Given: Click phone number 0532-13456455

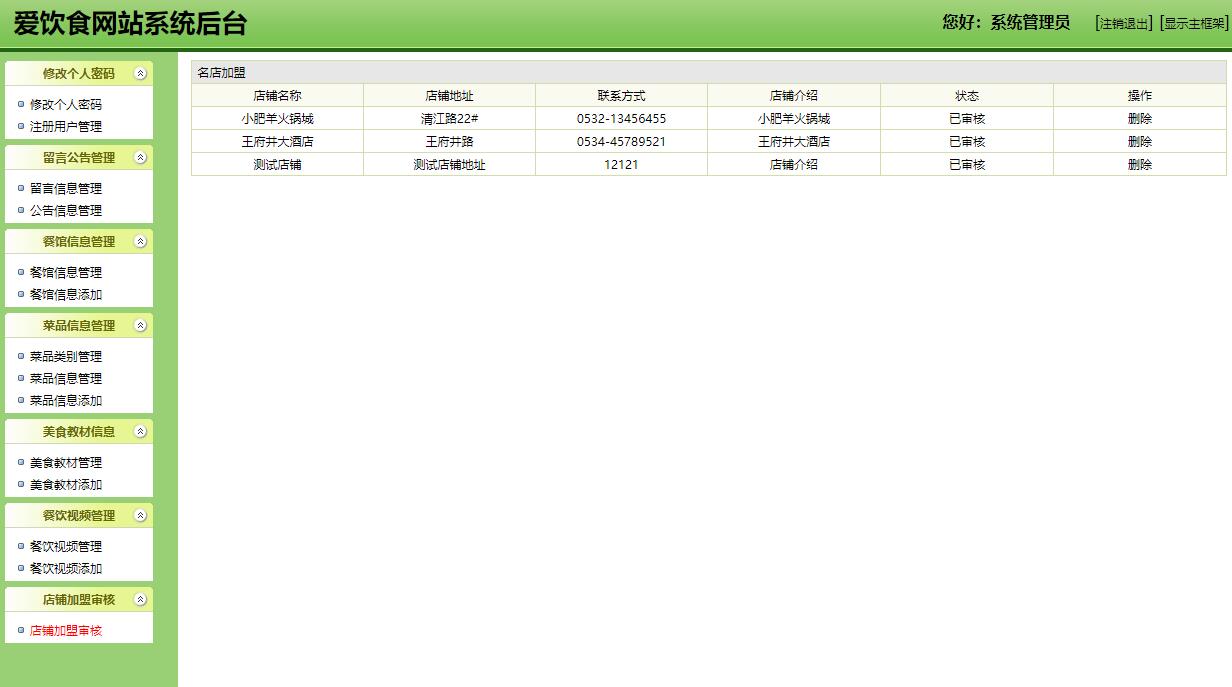Looking at the screenshot, I should coord(621,118).
